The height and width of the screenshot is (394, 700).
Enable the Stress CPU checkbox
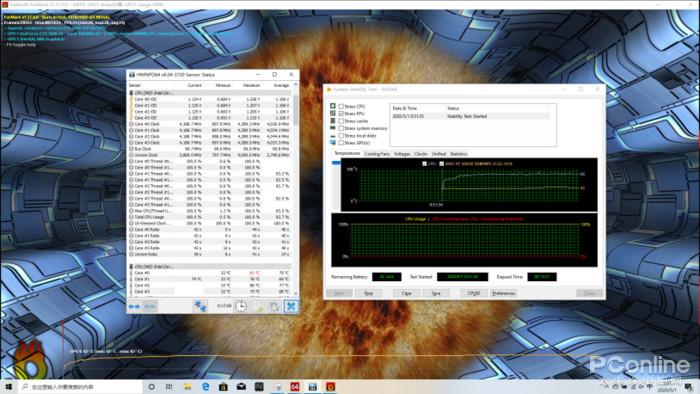341,107
